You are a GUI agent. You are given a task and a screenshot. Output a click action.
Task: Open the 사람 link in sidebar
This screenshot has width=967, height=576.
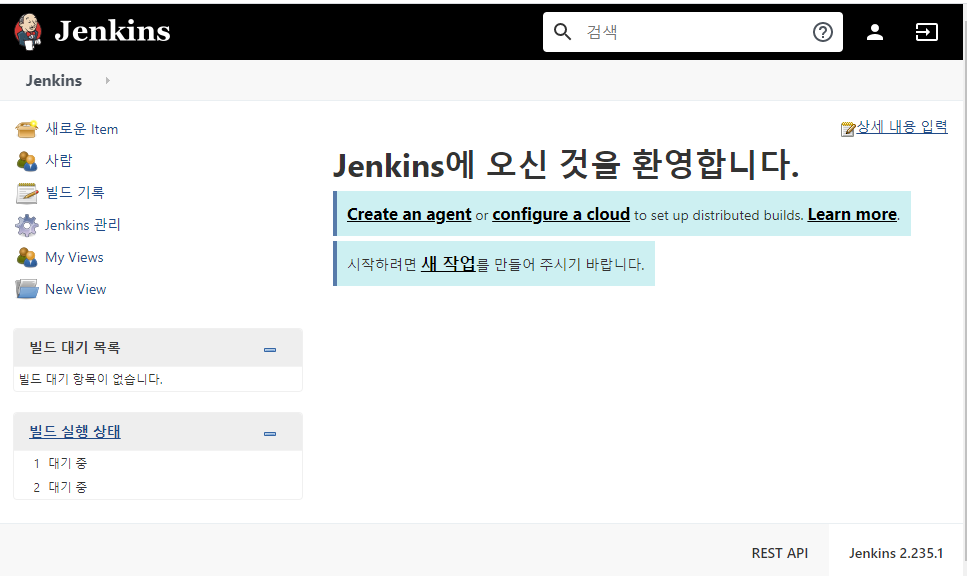pyautogui.click(x=59, y=160)
